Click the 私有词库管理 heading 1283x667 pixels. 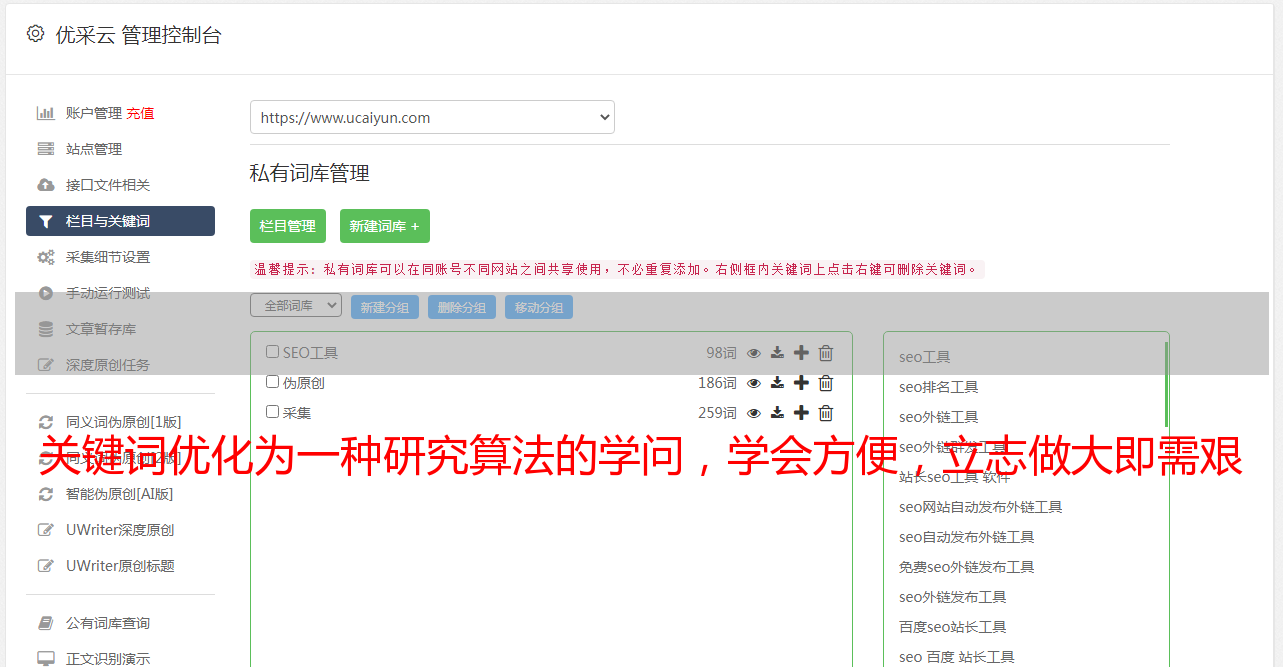point(310,173)
